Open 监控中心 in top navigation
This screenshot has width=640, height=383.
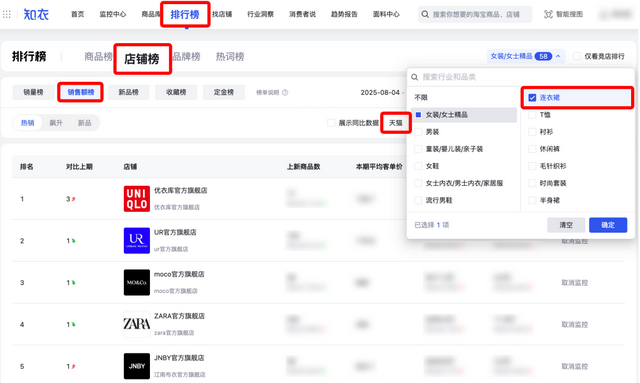coord(113,14)
